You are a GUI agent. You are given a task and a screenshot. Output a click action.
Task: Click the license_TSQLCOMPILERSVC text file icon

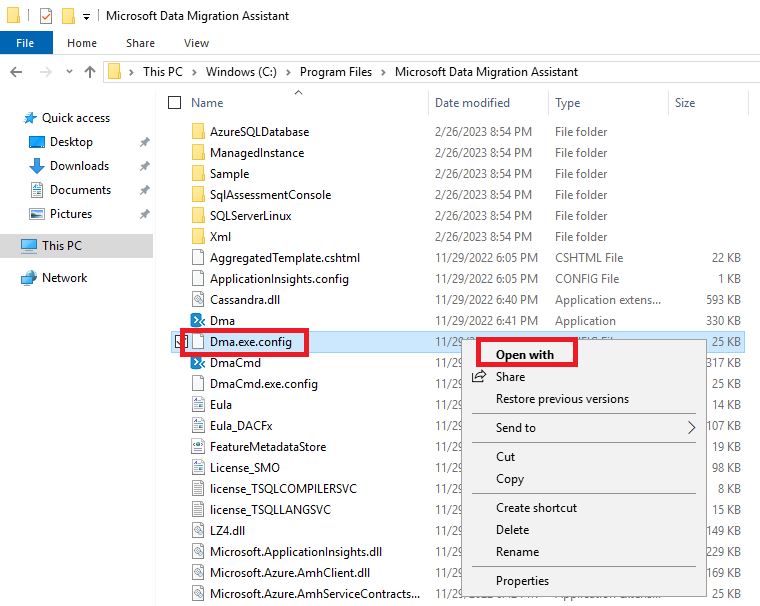tap(198, 489)
